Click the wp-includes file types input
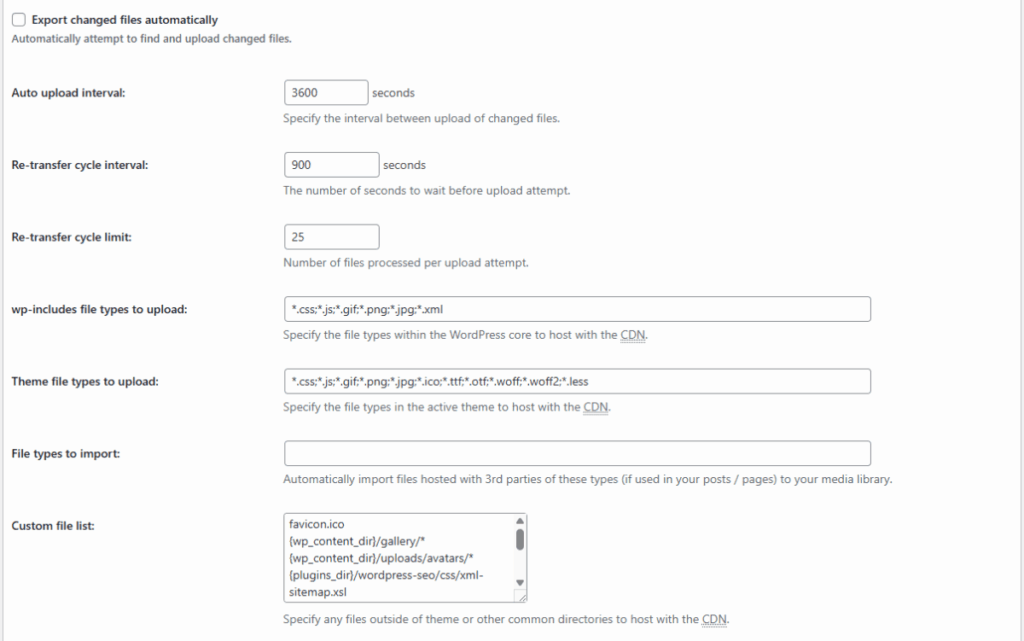Viewport: 1024px width, 641px height. coord(577,309)
